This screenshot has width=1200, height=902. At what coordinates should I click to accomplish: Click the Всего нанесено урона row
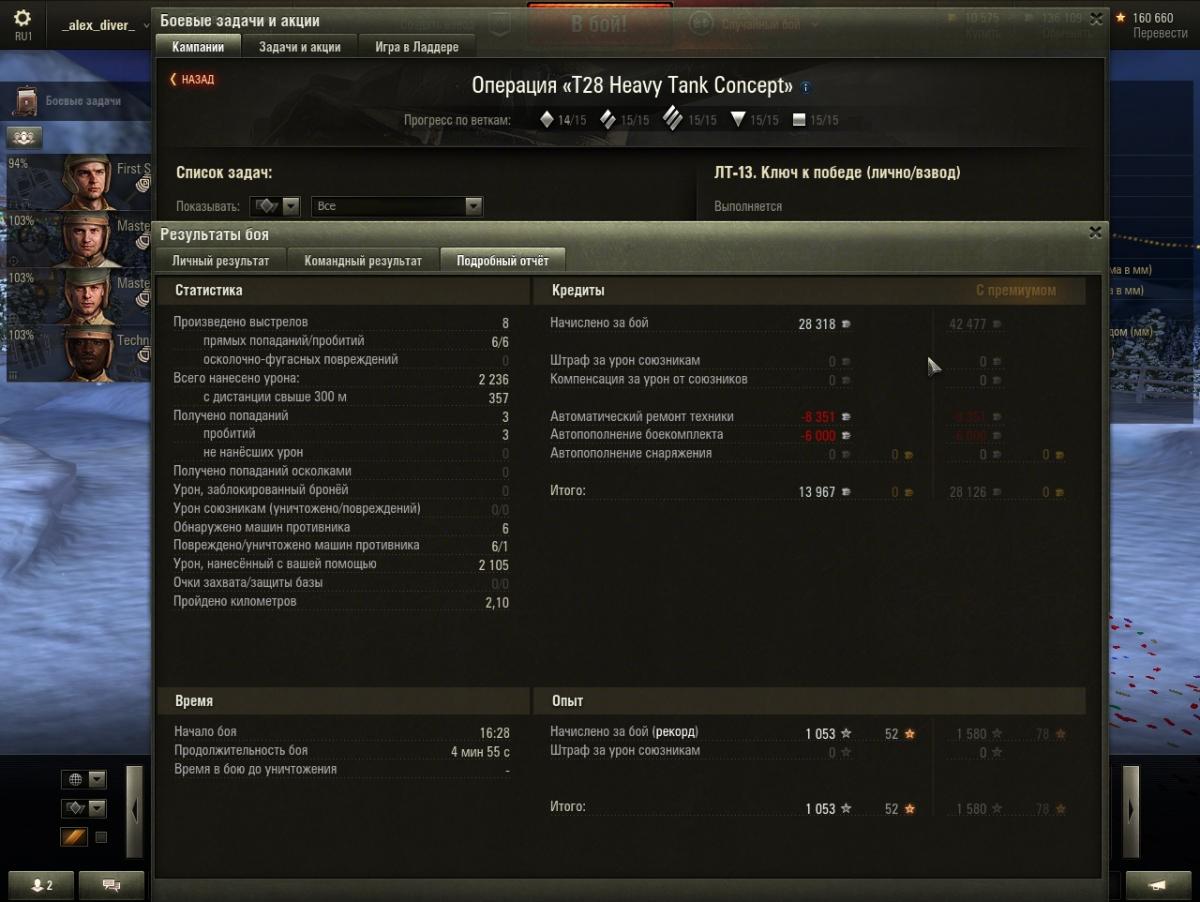click(x=341, y=379)
